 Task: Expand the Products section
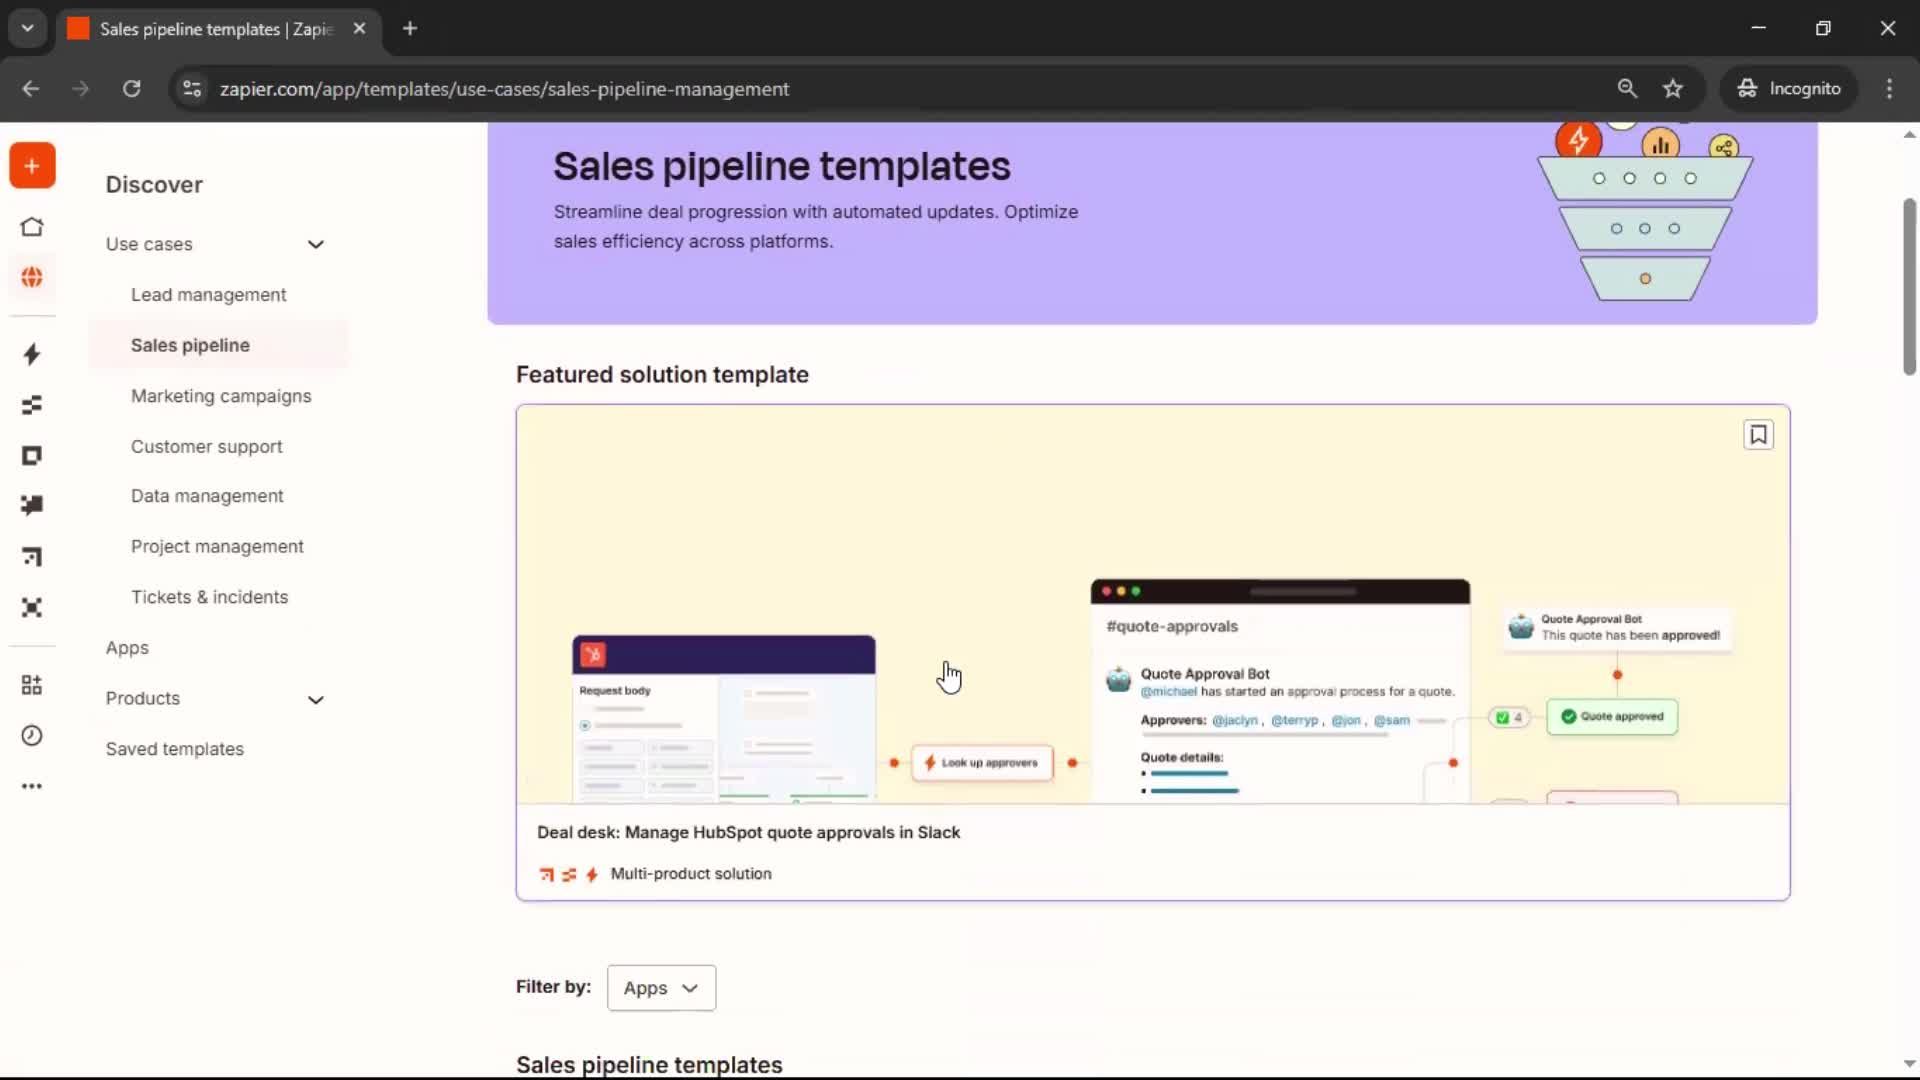click(x=316, y=700)
